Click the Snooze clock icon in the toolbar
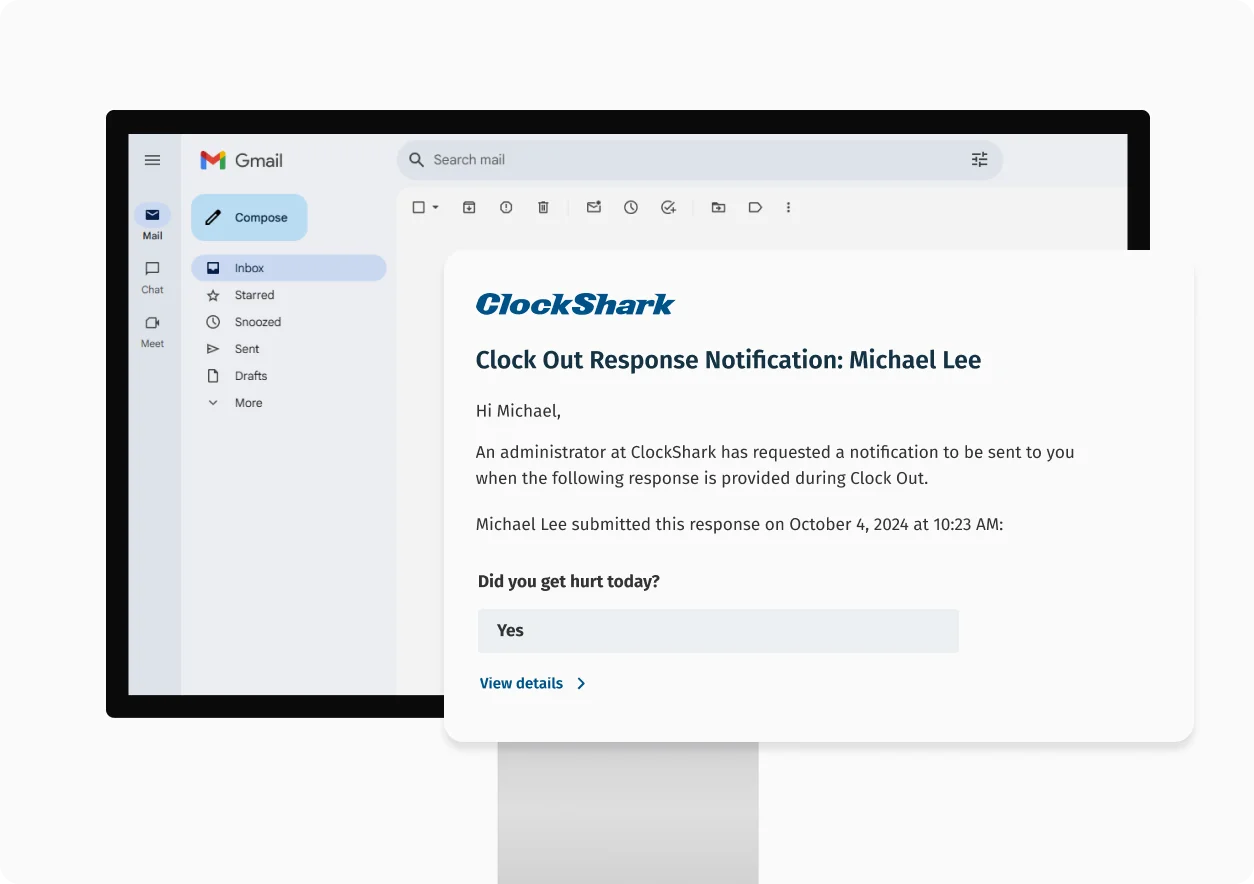1254x884 pixels. click(x=631, y=207)
